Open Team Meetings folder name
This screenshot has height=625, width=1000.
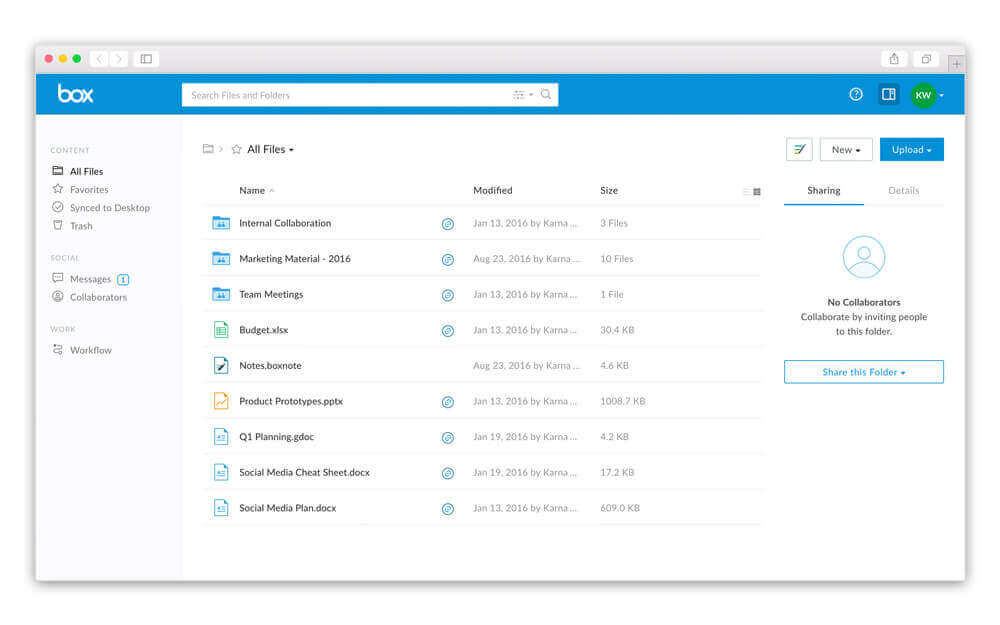271,294
